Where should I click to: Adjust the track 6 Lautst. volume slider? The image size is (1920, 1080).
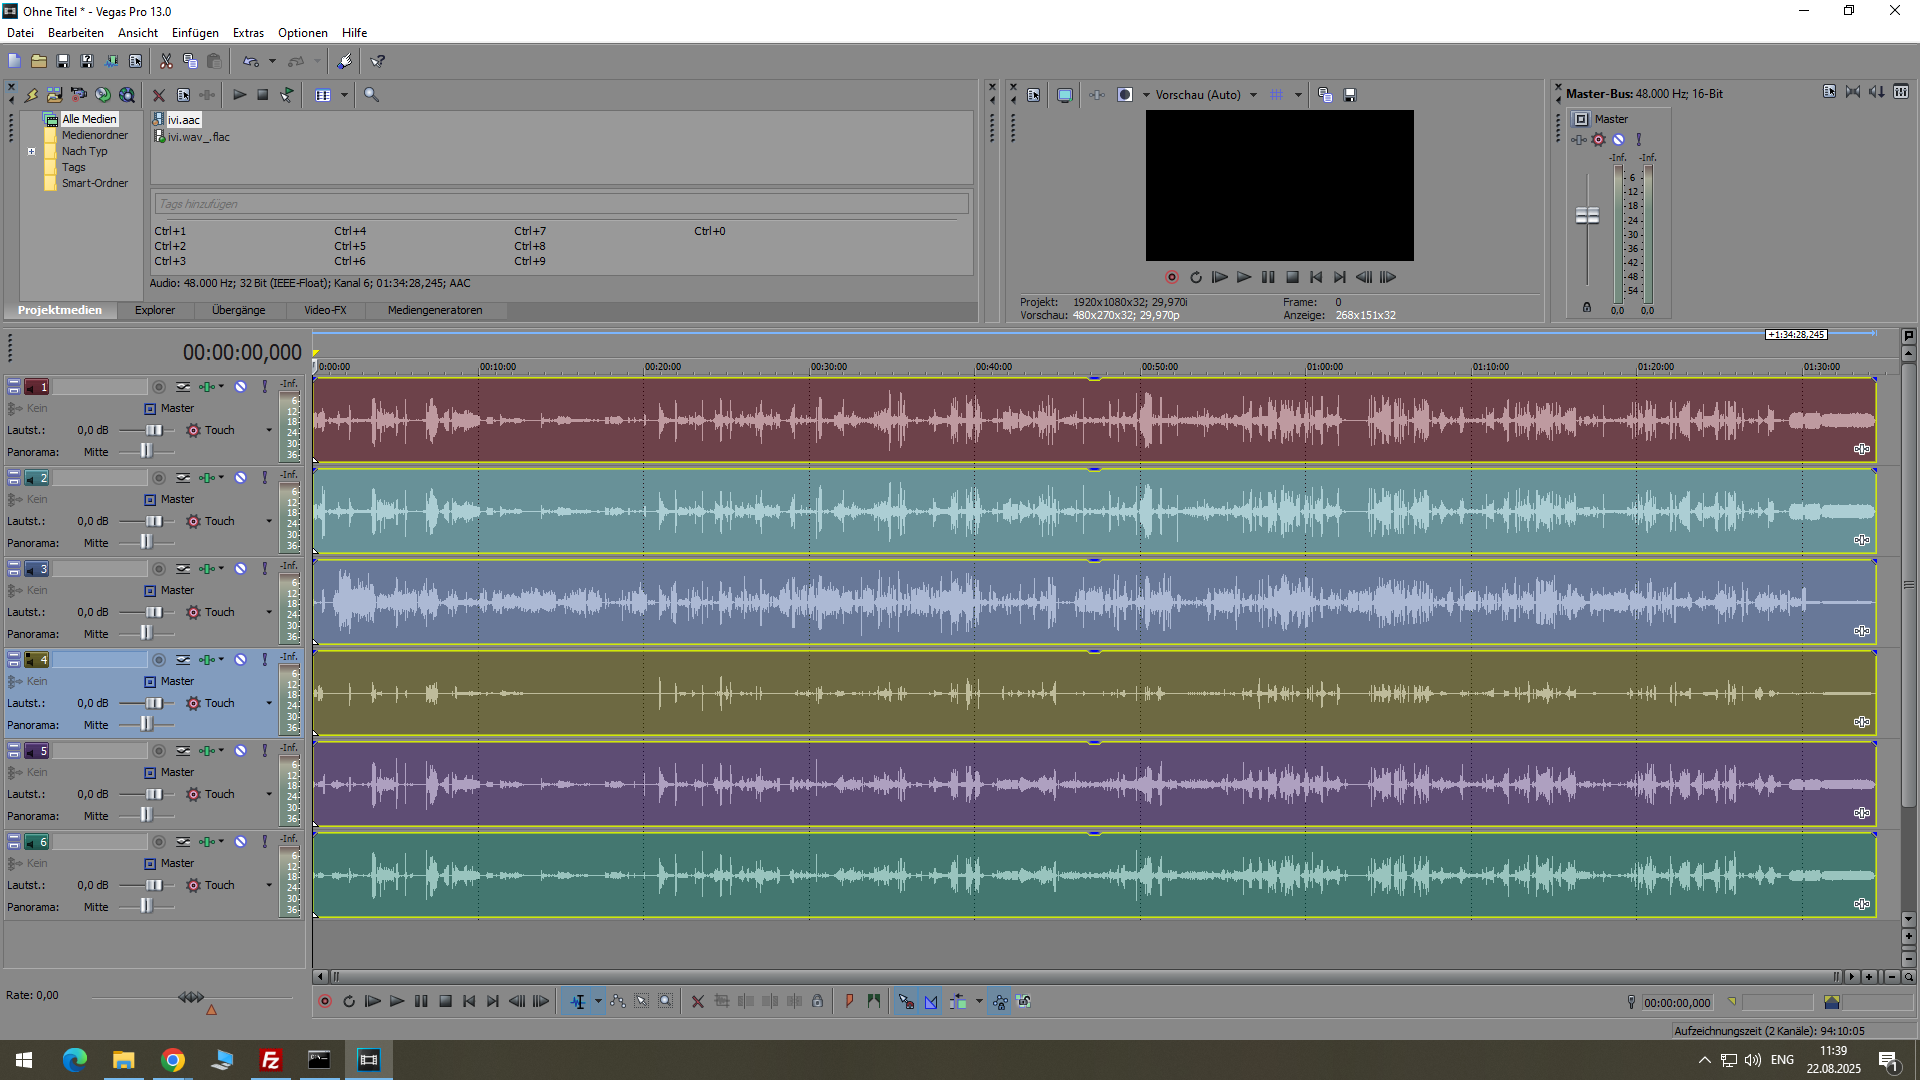153,886
